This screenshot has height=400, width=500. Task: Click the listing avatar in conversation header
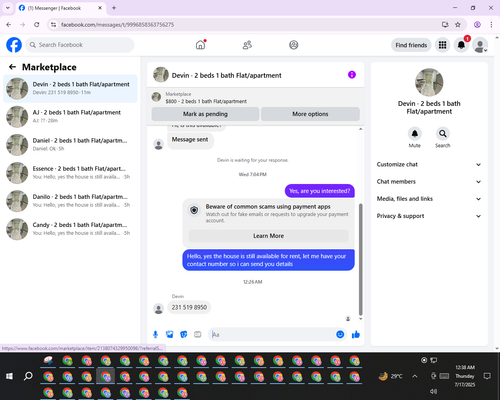pyautogui.click(x=161, y=75)
